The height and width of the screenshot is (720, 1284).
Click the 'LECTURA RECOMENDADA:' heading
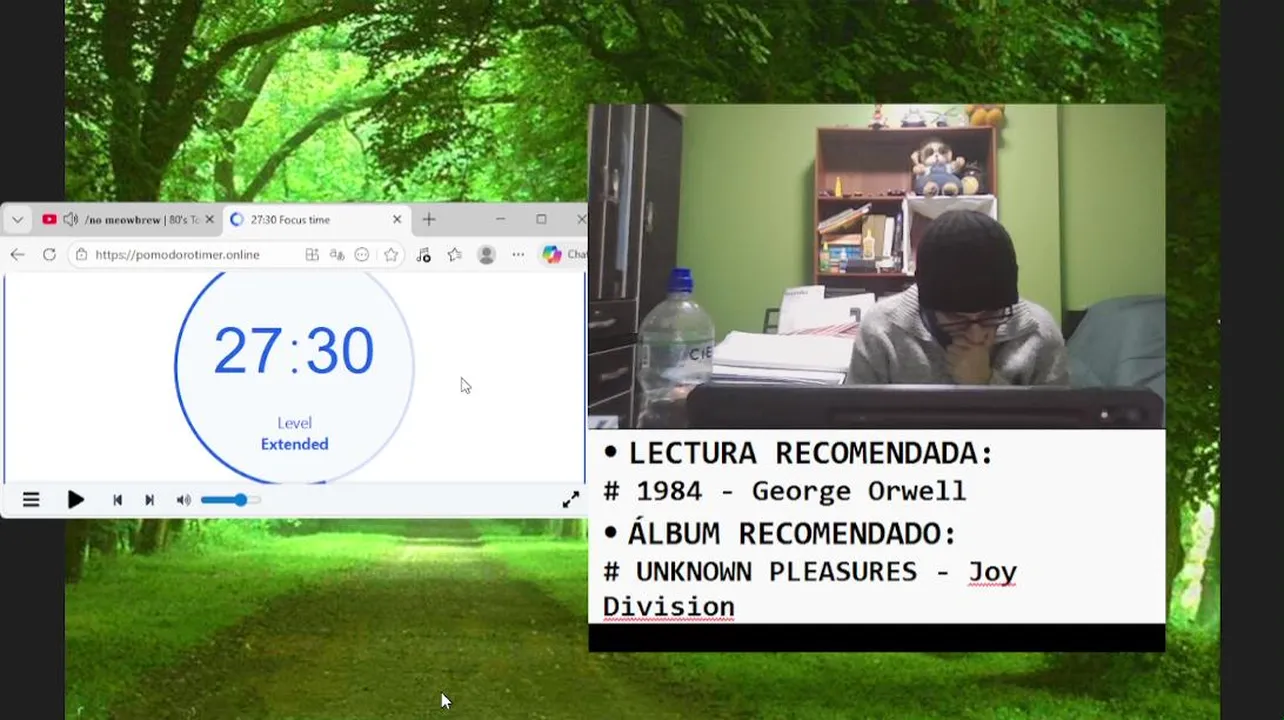pyautogui.click(x=811, y=453)
